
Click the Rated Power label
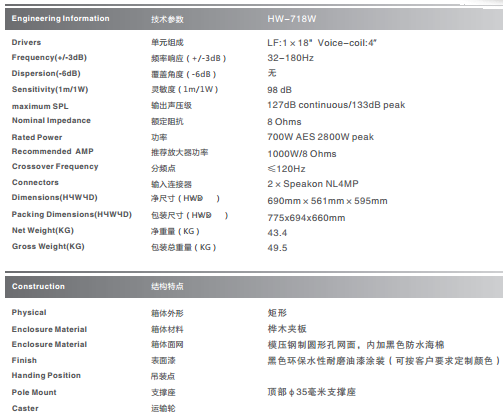(x=37, y=137)
